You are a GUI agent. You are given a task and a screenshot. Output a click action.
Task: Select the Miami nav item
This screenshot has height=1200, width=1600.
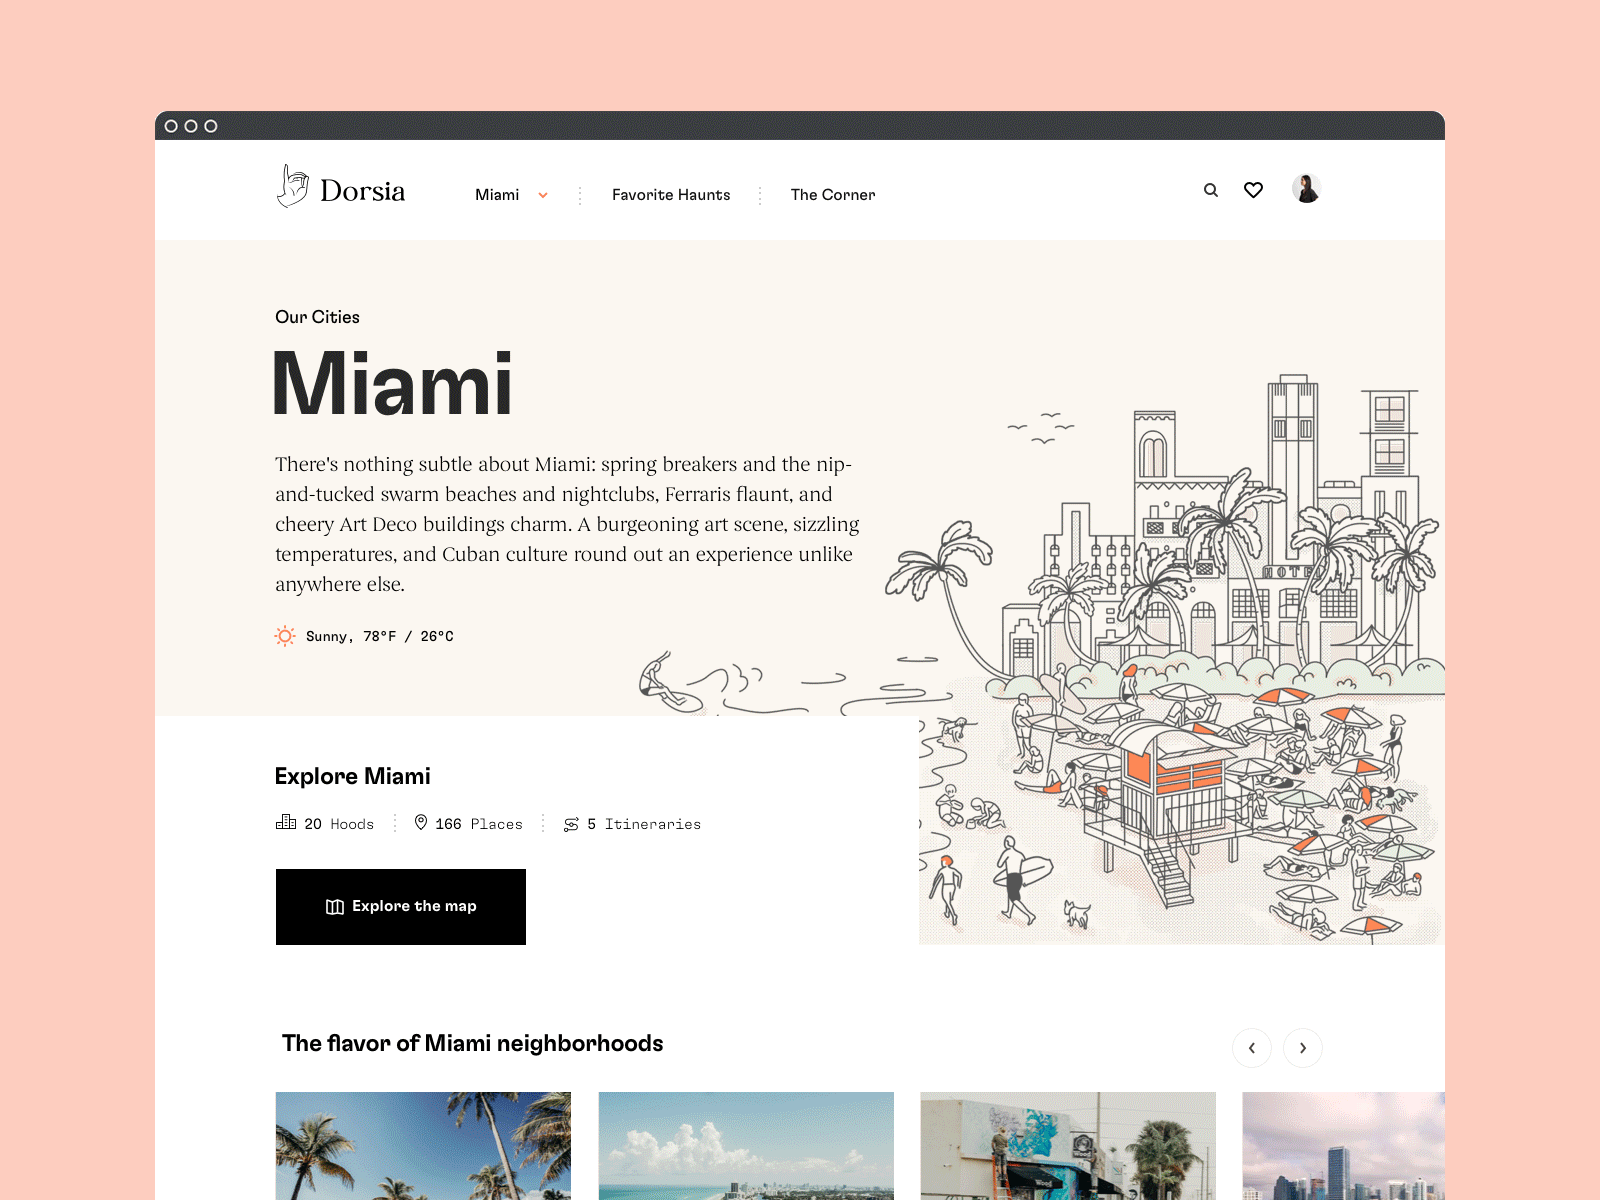497,195
